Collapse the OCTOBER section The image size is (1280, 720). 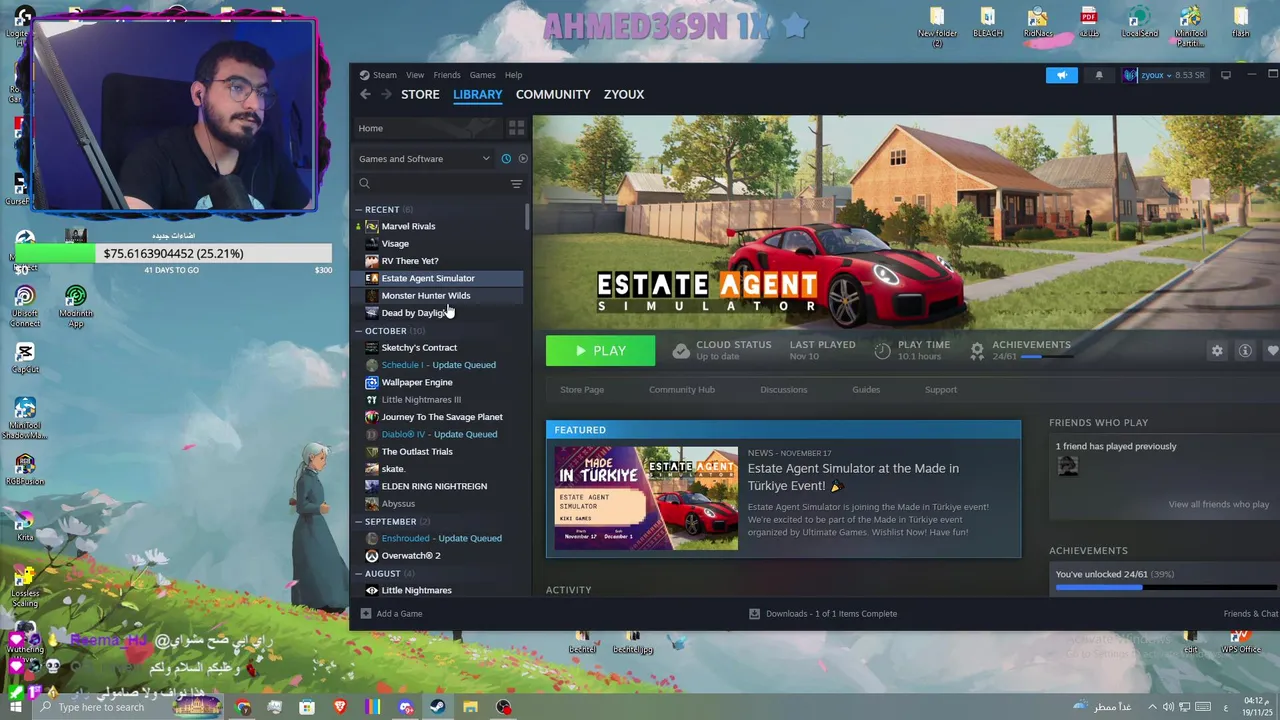coord(359,331)
